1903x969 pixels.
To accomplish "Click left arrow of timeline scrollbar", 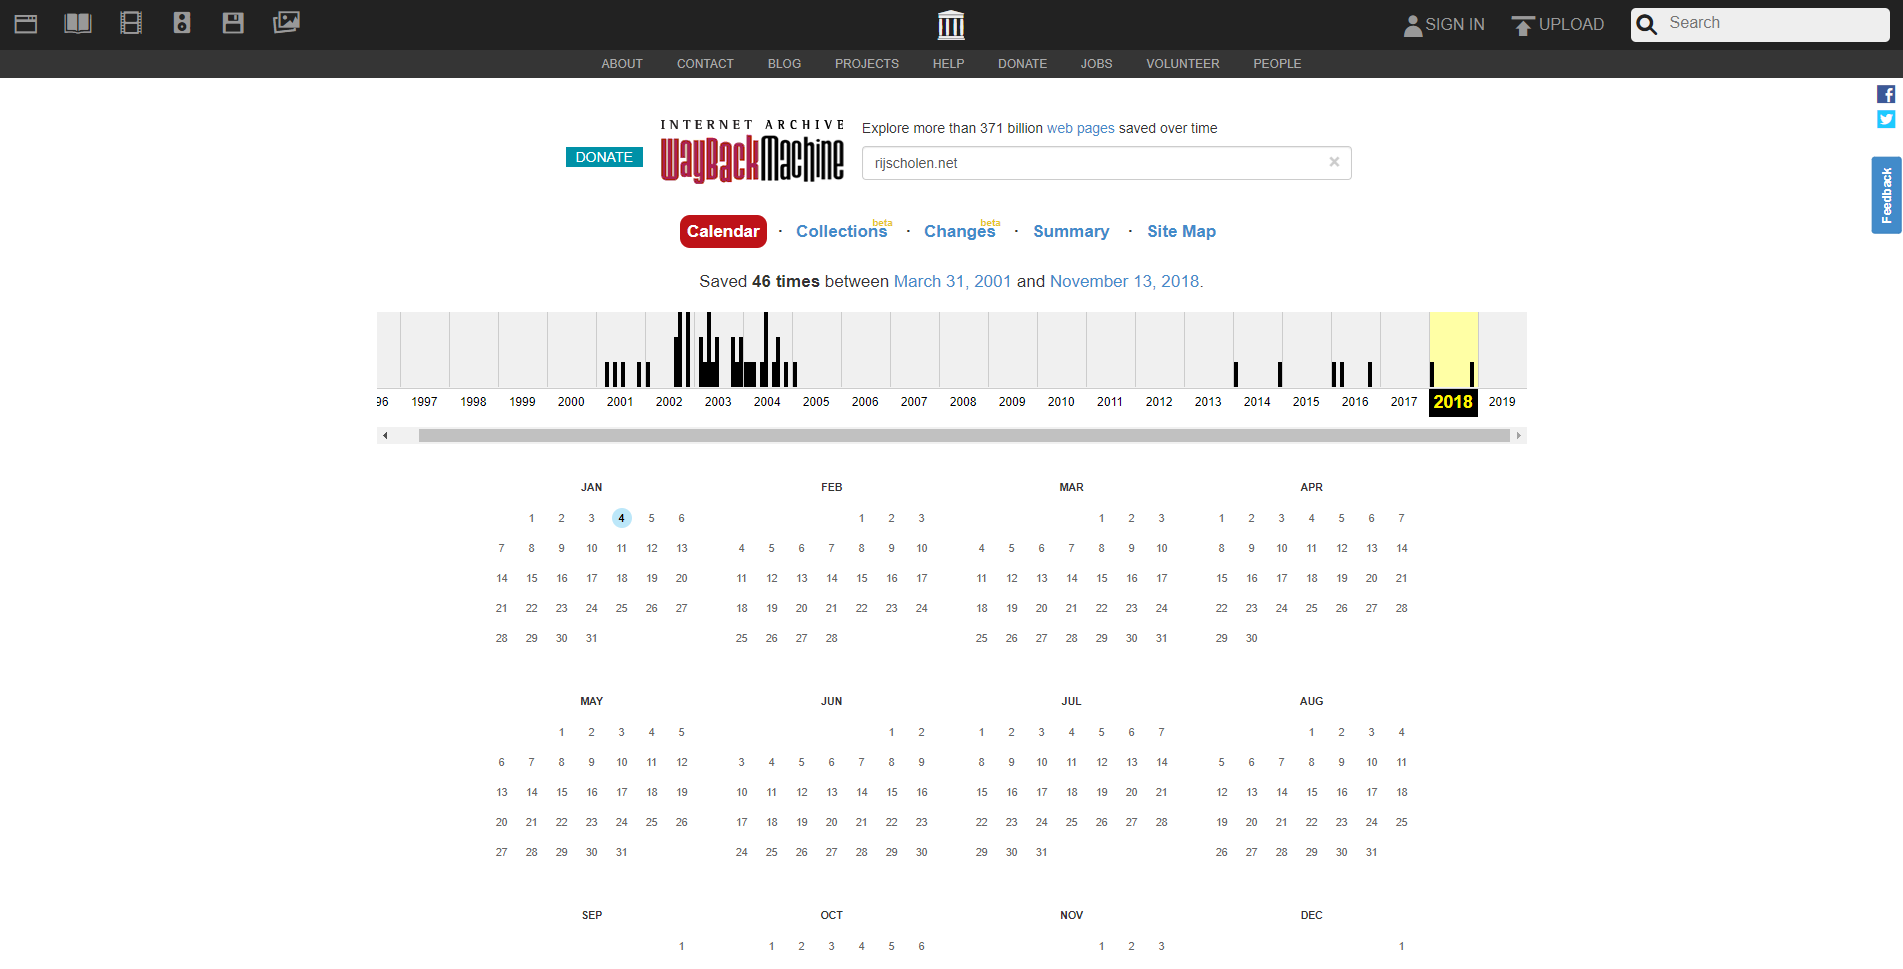I will pyautogui.click(x=385, y=435).
